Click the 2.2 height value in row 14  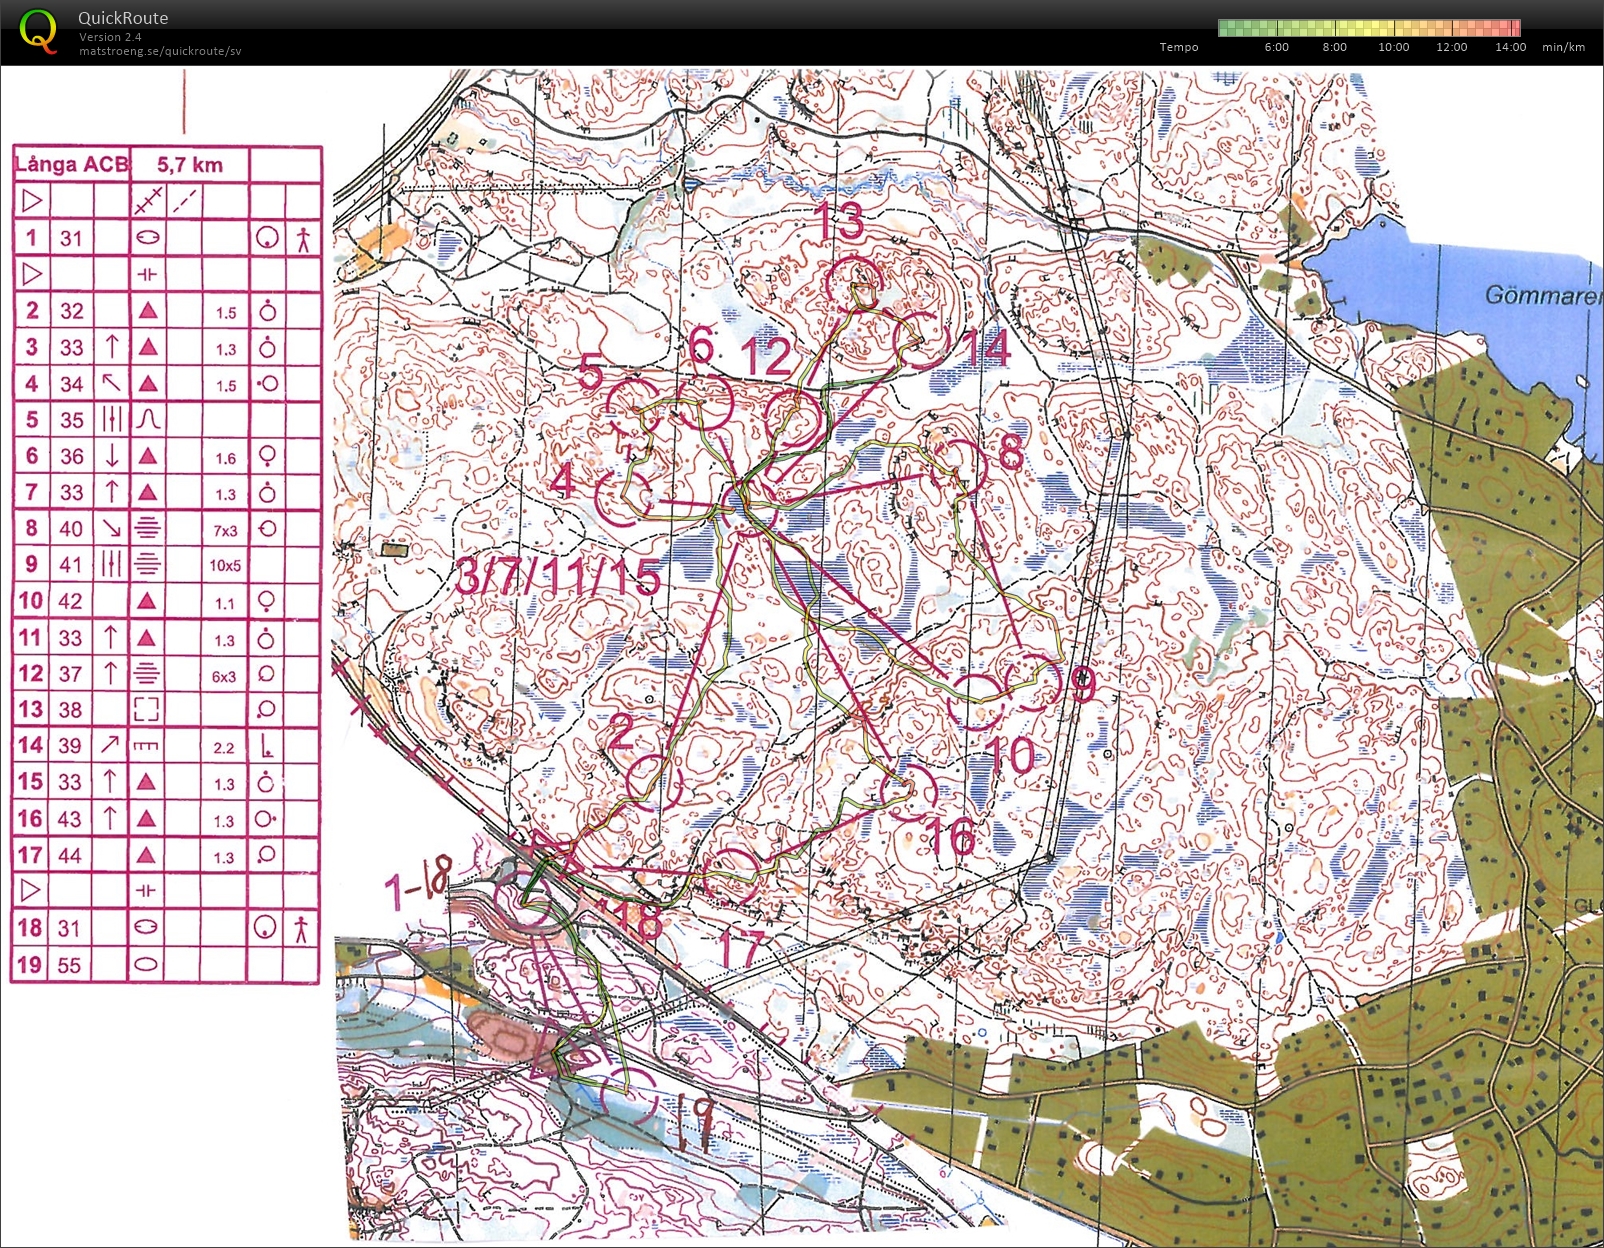[224, 747]
